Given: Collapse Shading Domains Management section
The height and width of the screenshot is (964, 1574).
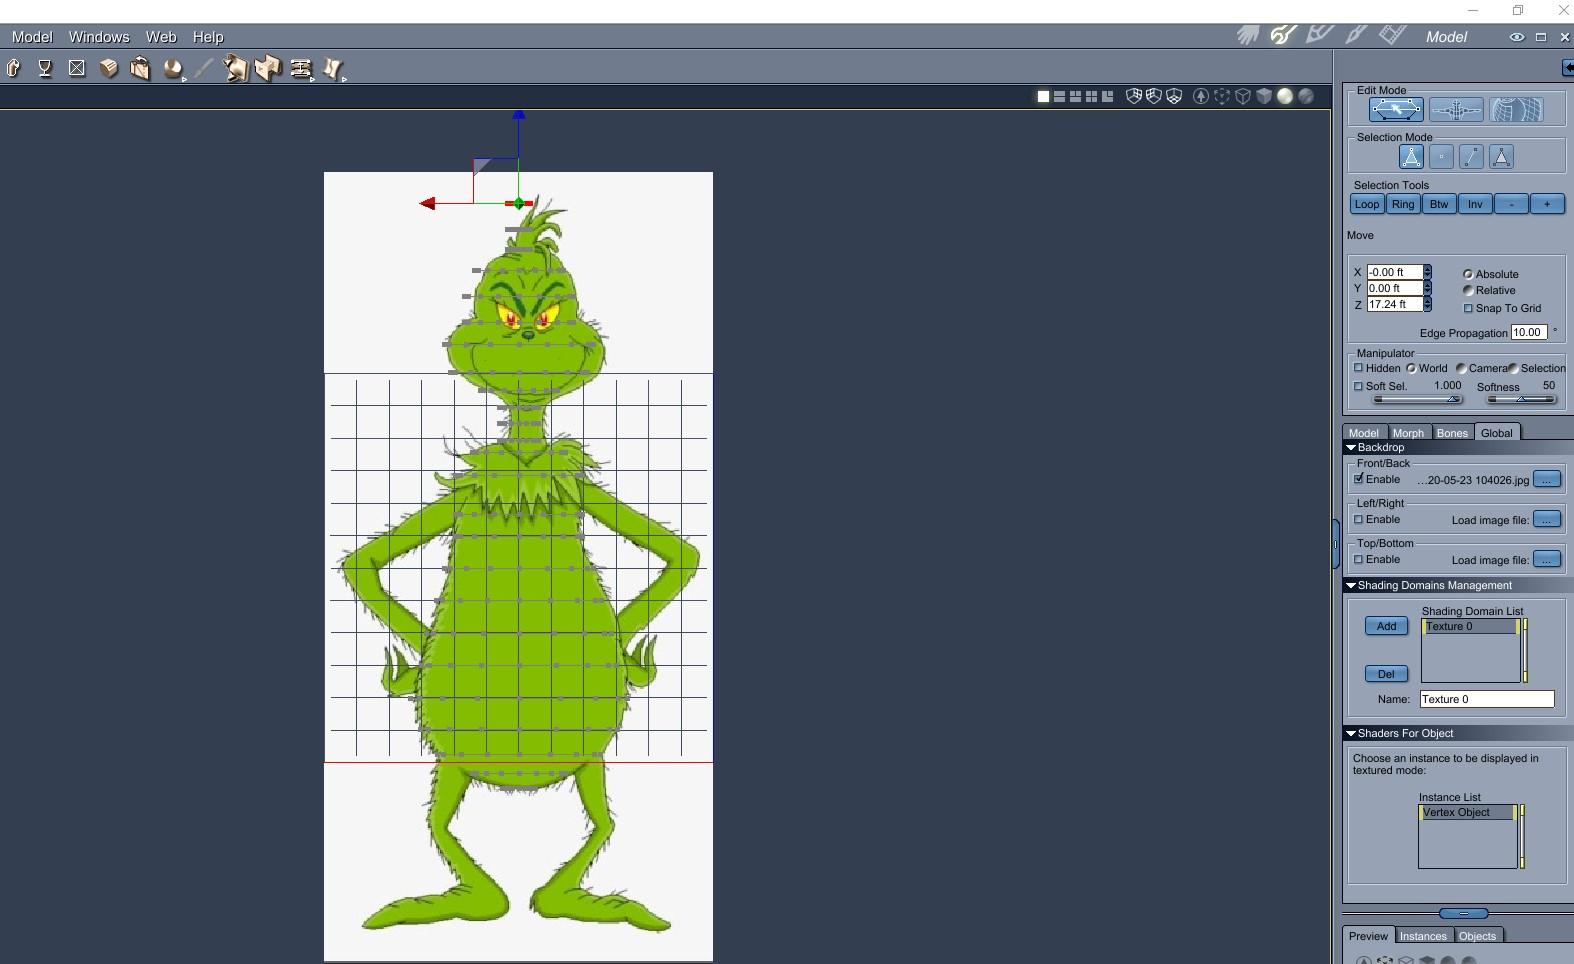Looking at the screenshot, I should [x=1351, y=586].
